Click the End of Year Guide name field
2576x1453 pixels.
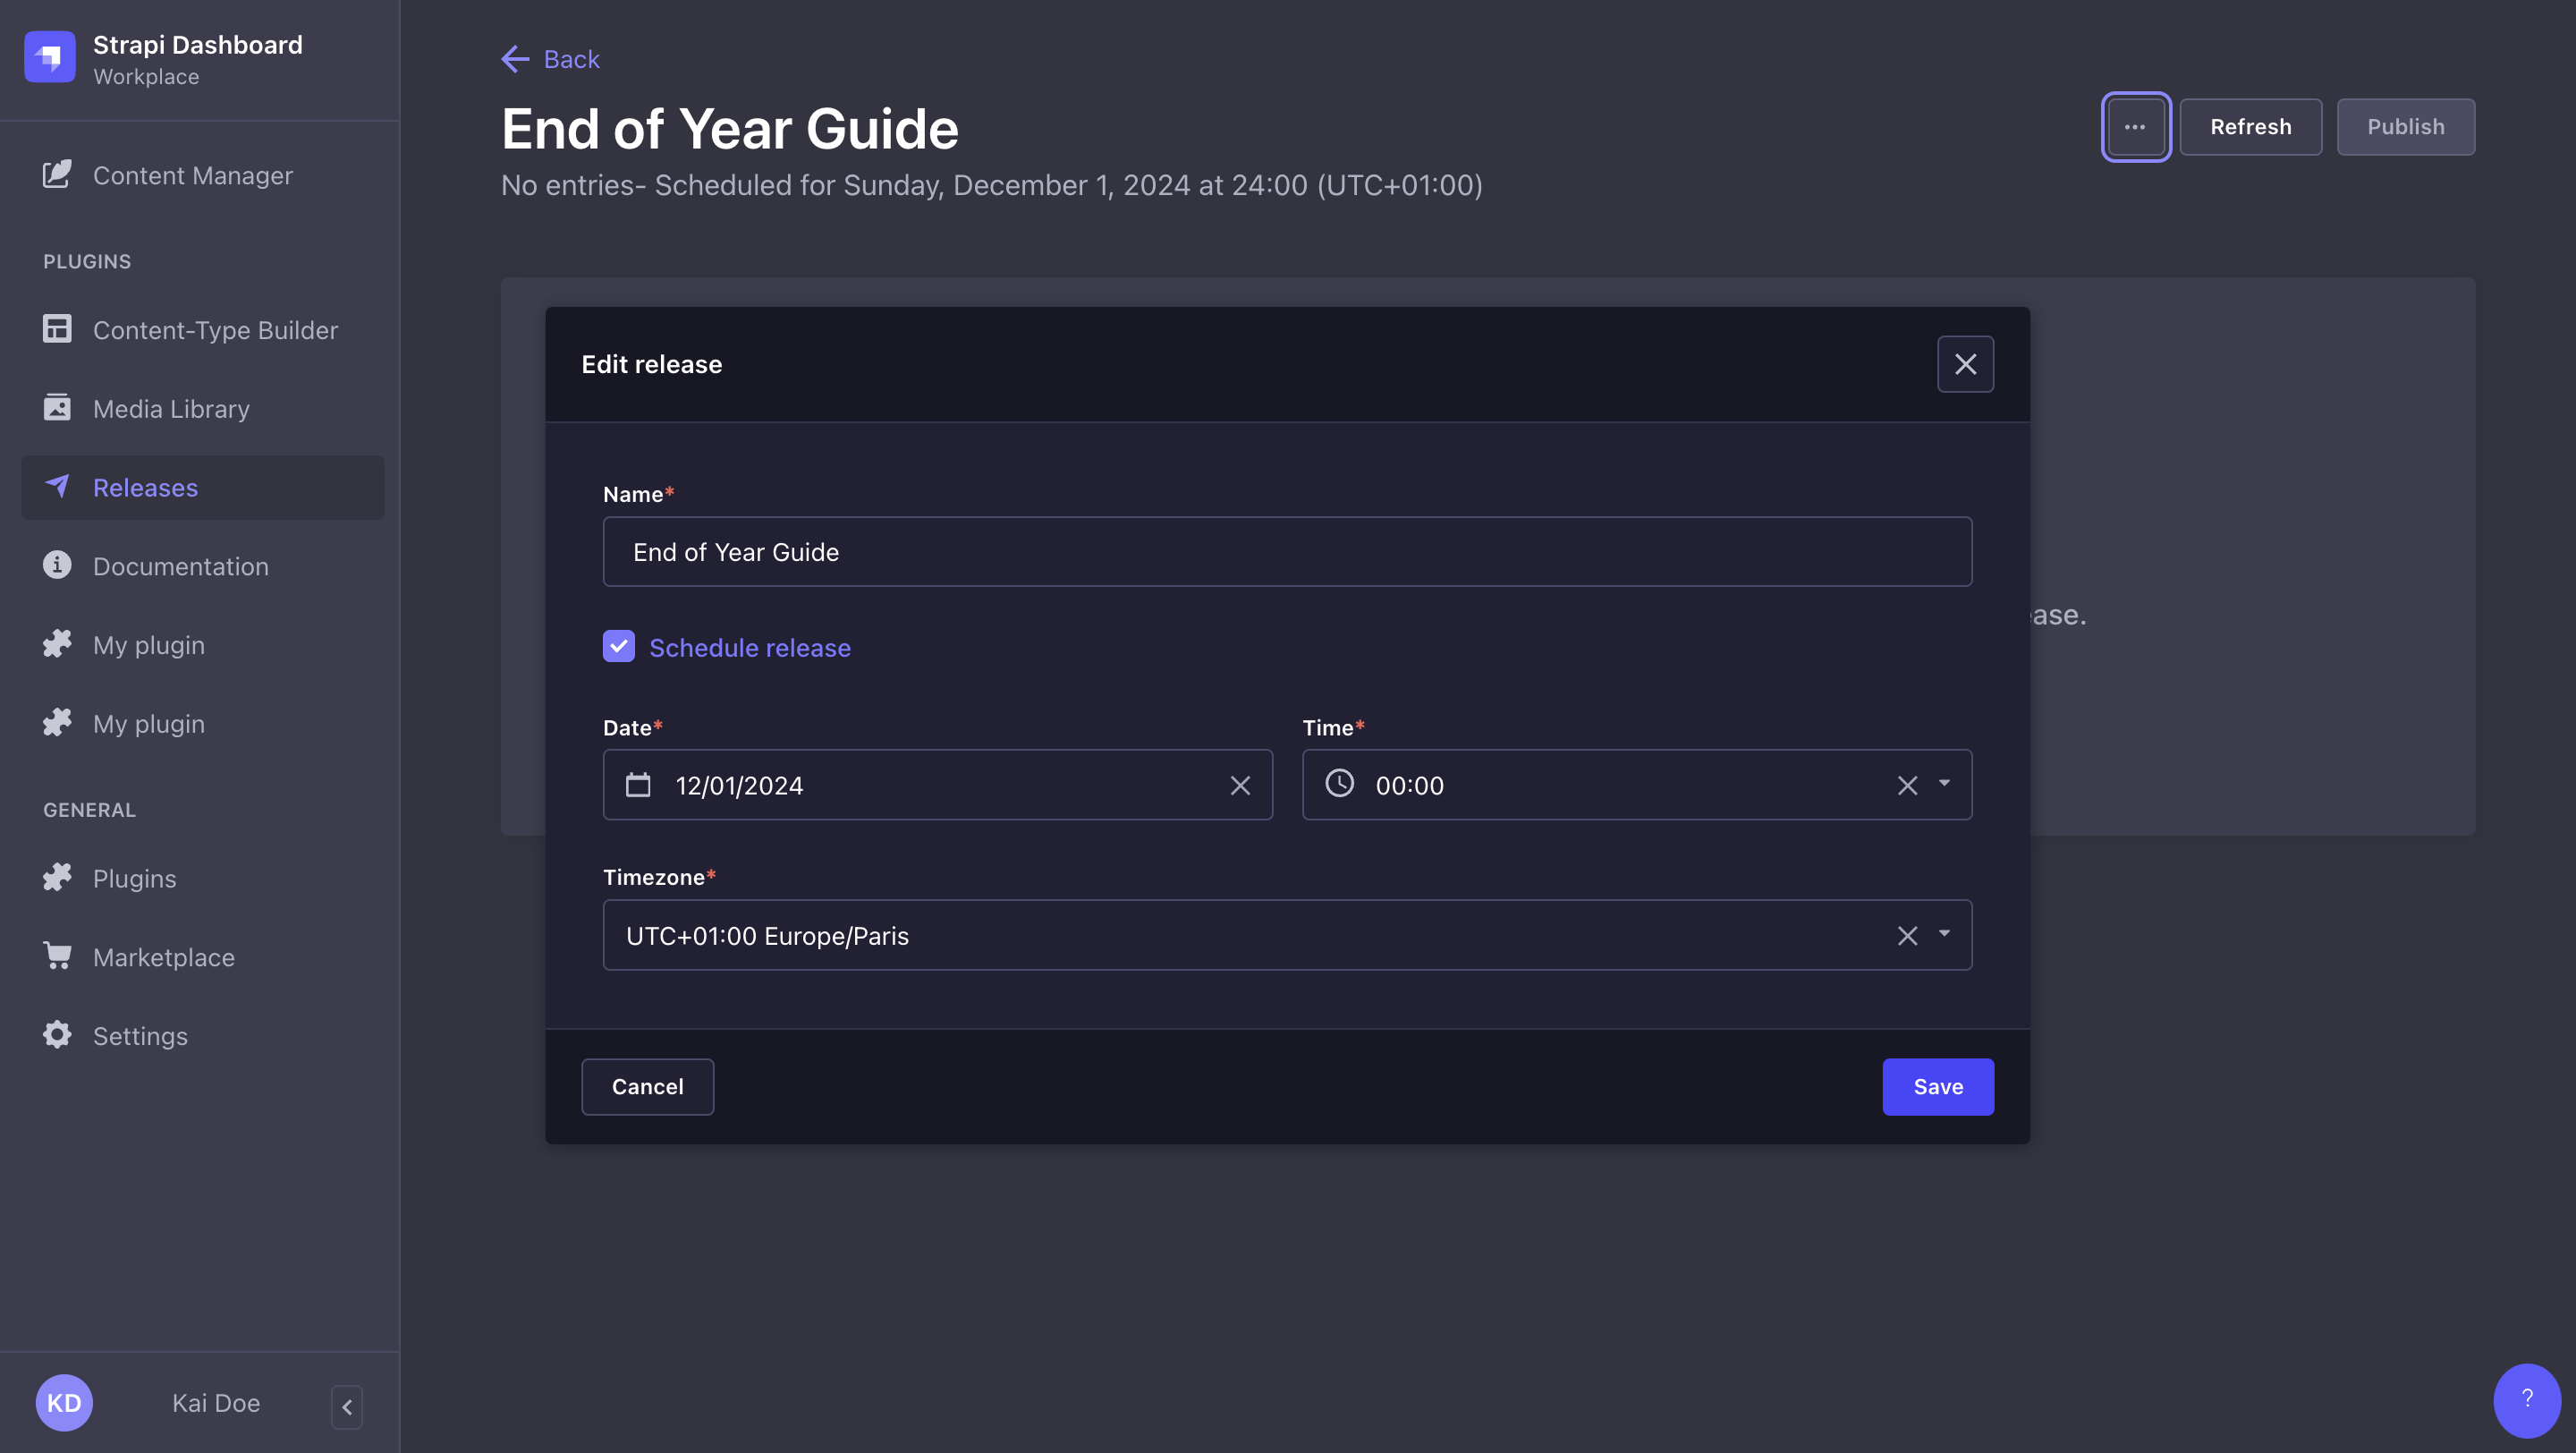pos(1287,551)
